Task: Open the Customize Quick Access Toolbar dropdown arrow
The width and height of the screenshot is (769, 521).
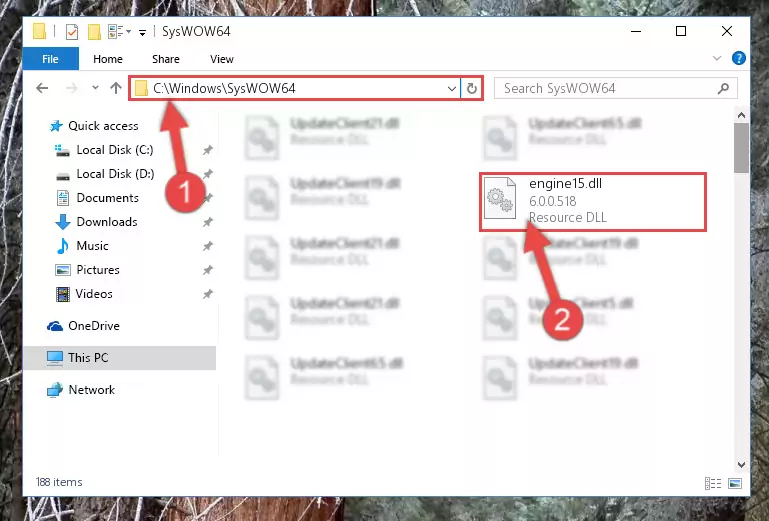Action: 142,33
